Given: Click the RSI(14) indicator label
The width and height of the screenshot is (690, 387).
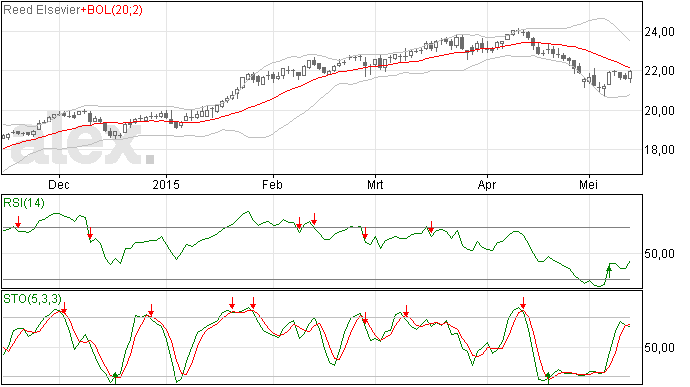Looking at the screenshot, I should pyautogui.click(x=24, y=203).
